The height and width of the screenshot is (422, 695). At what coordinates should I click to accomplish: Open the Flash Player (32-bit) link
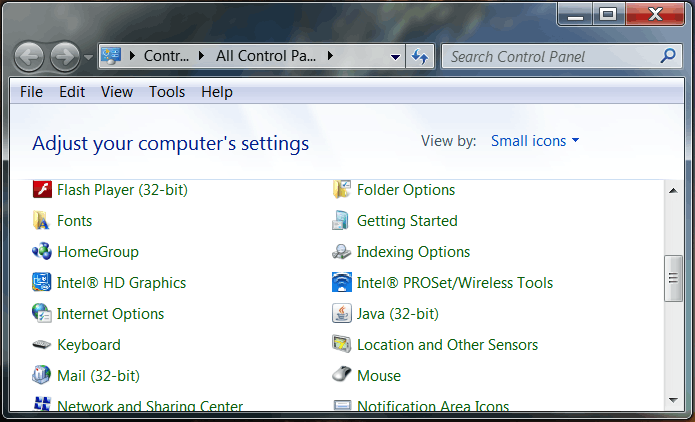[x=122, y=190]
